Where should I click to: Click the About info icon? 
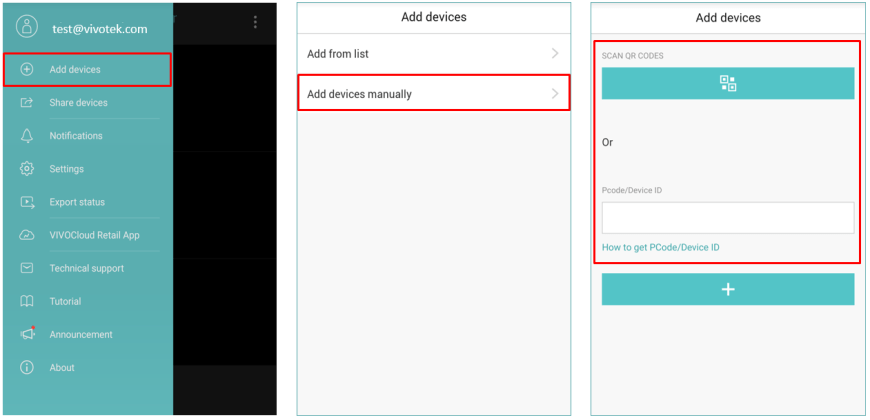pos(27,368)
